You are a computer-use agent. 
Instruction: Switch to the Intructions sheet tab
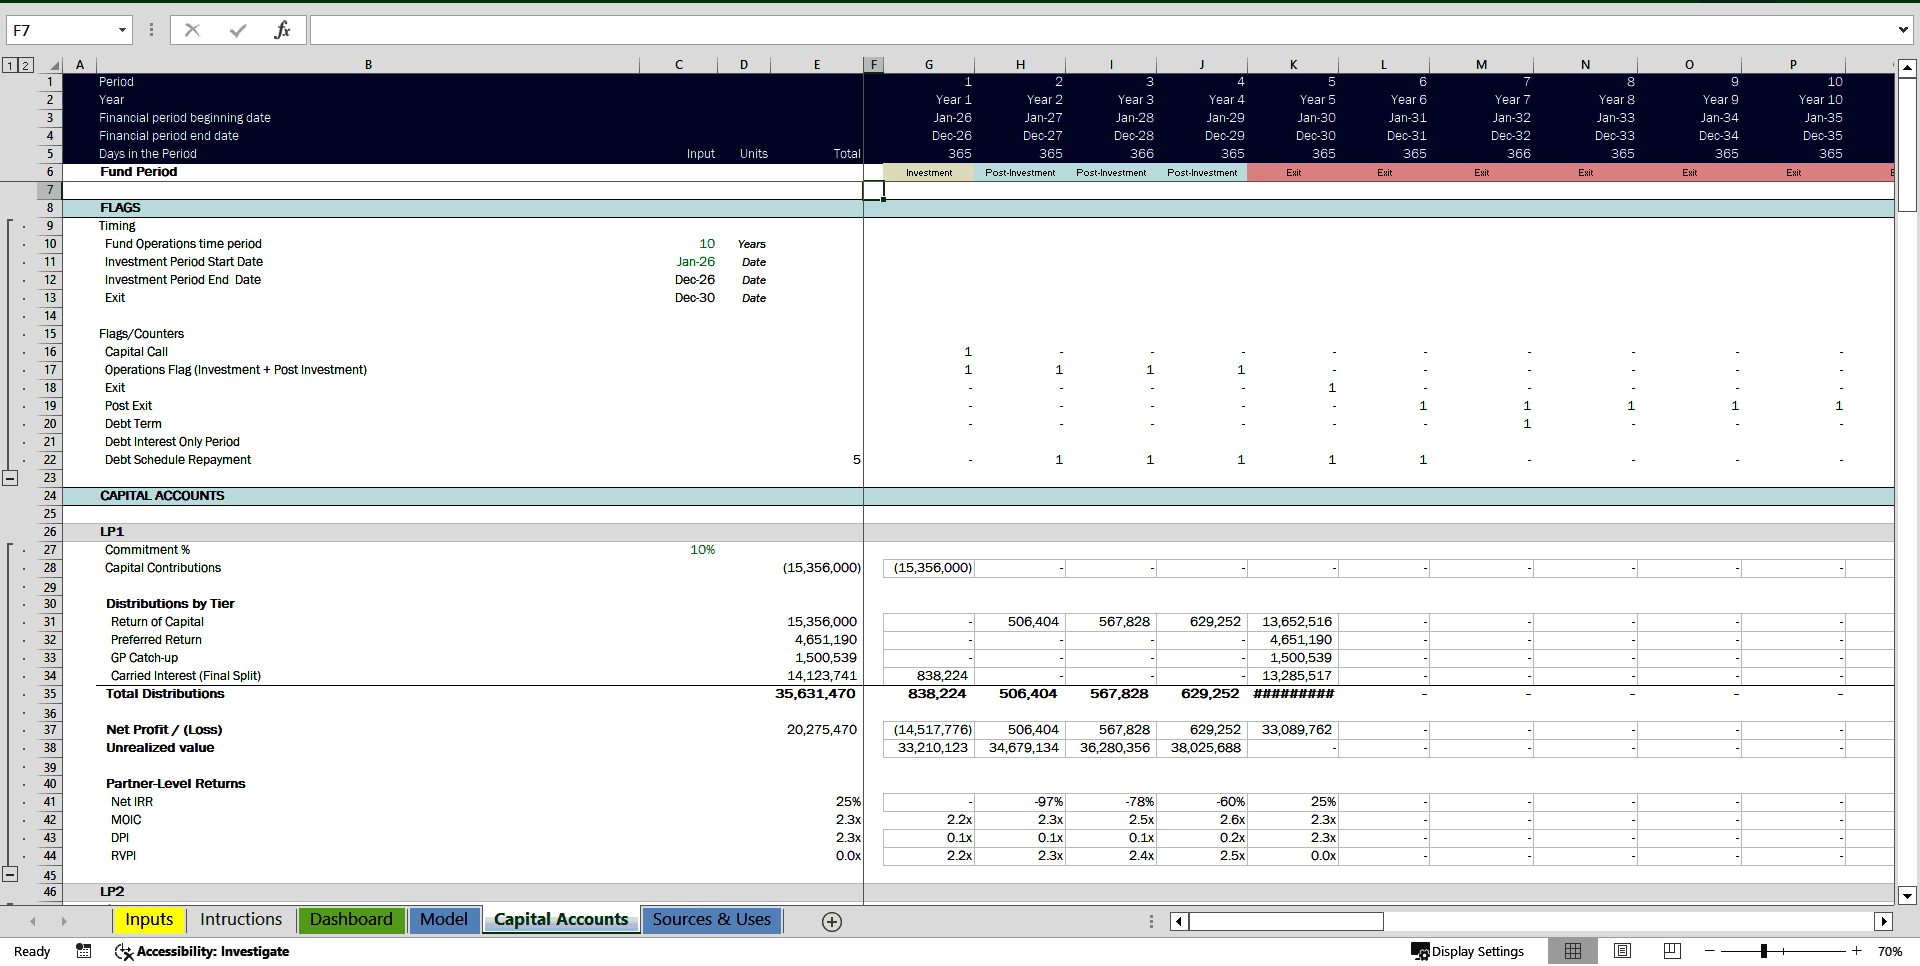point(241,920)
